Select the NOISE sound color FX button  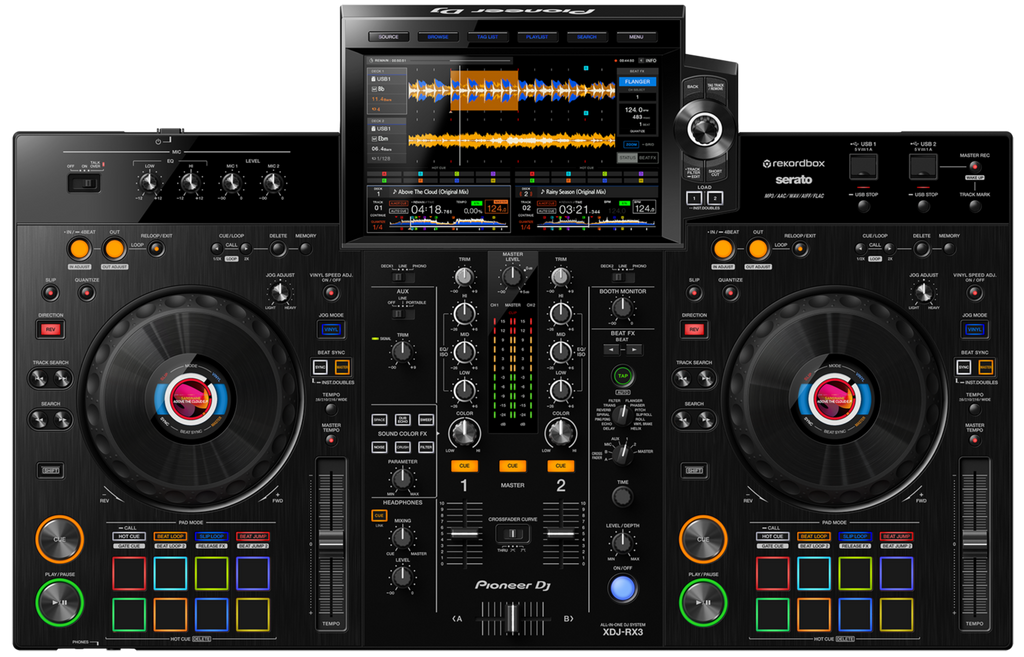(379, 447)
